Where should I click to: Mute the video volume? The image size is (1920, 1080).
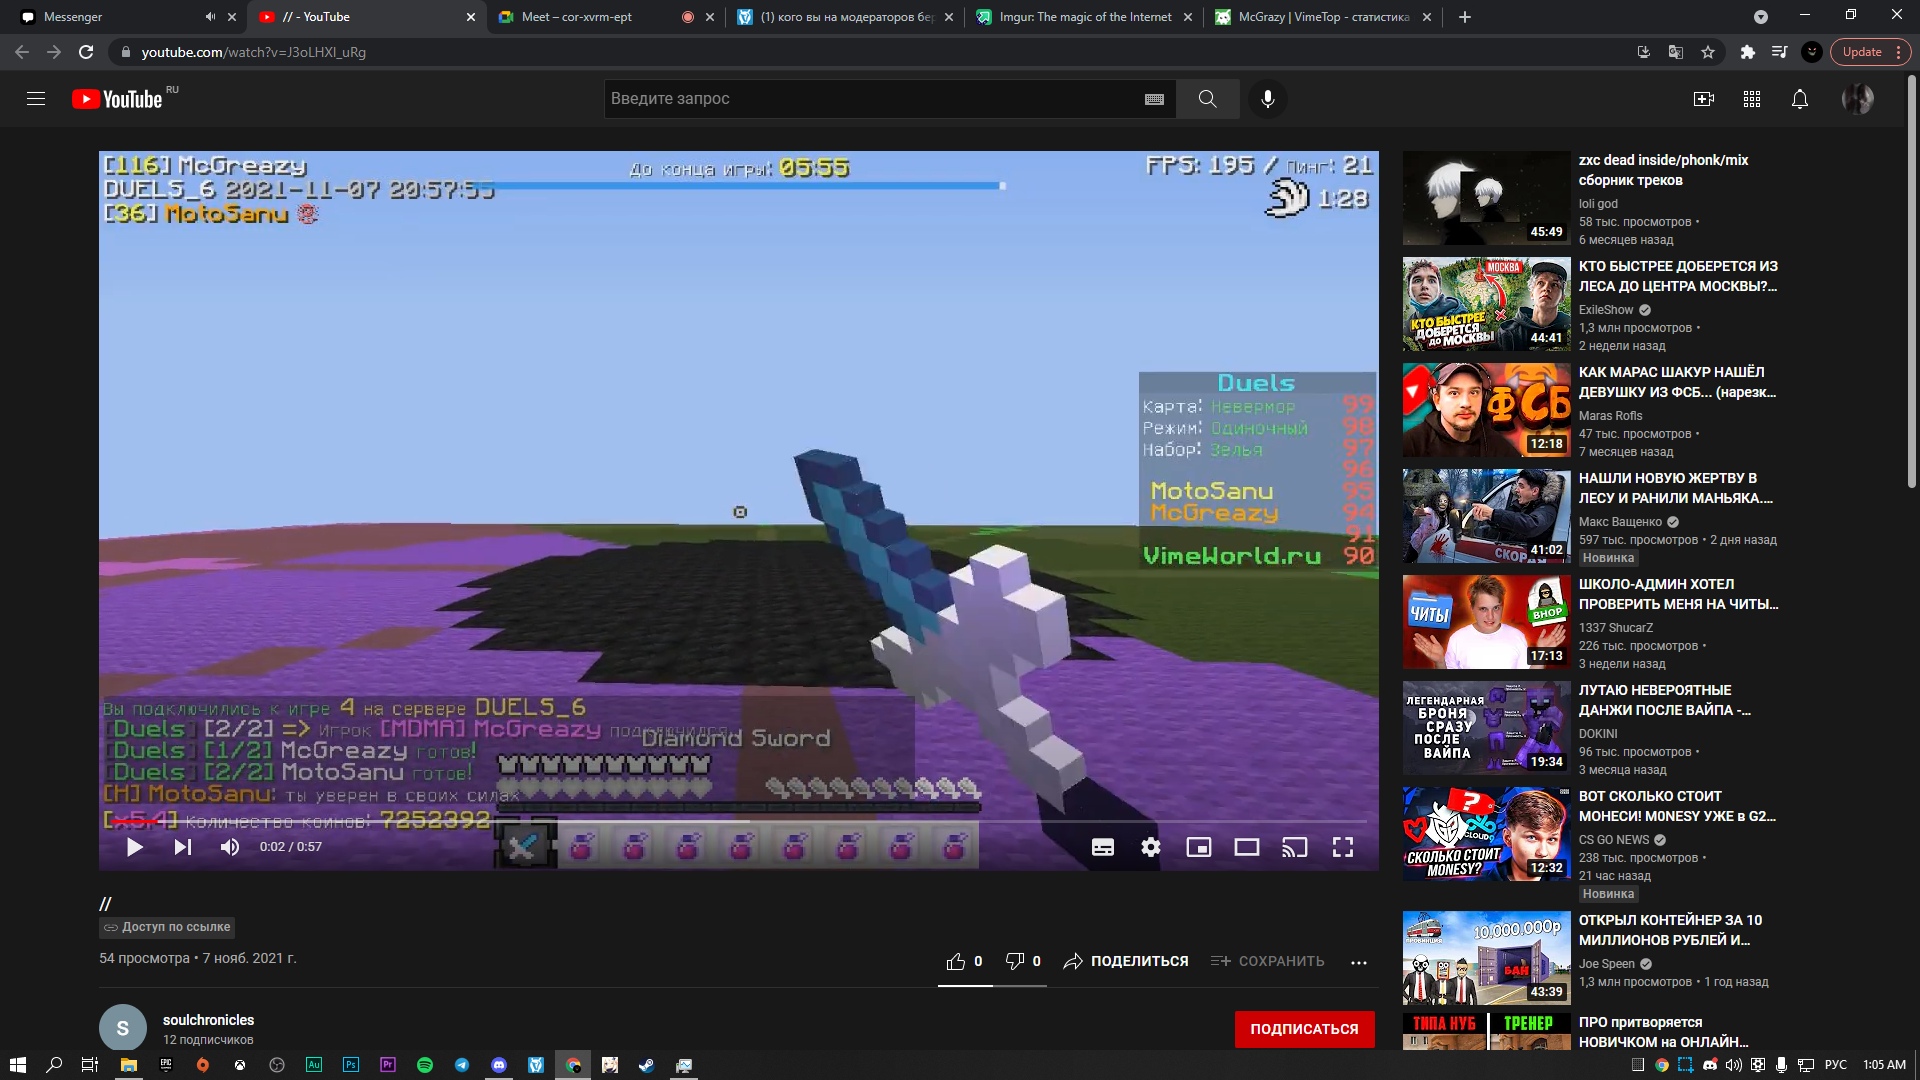(x=230, y=847)
